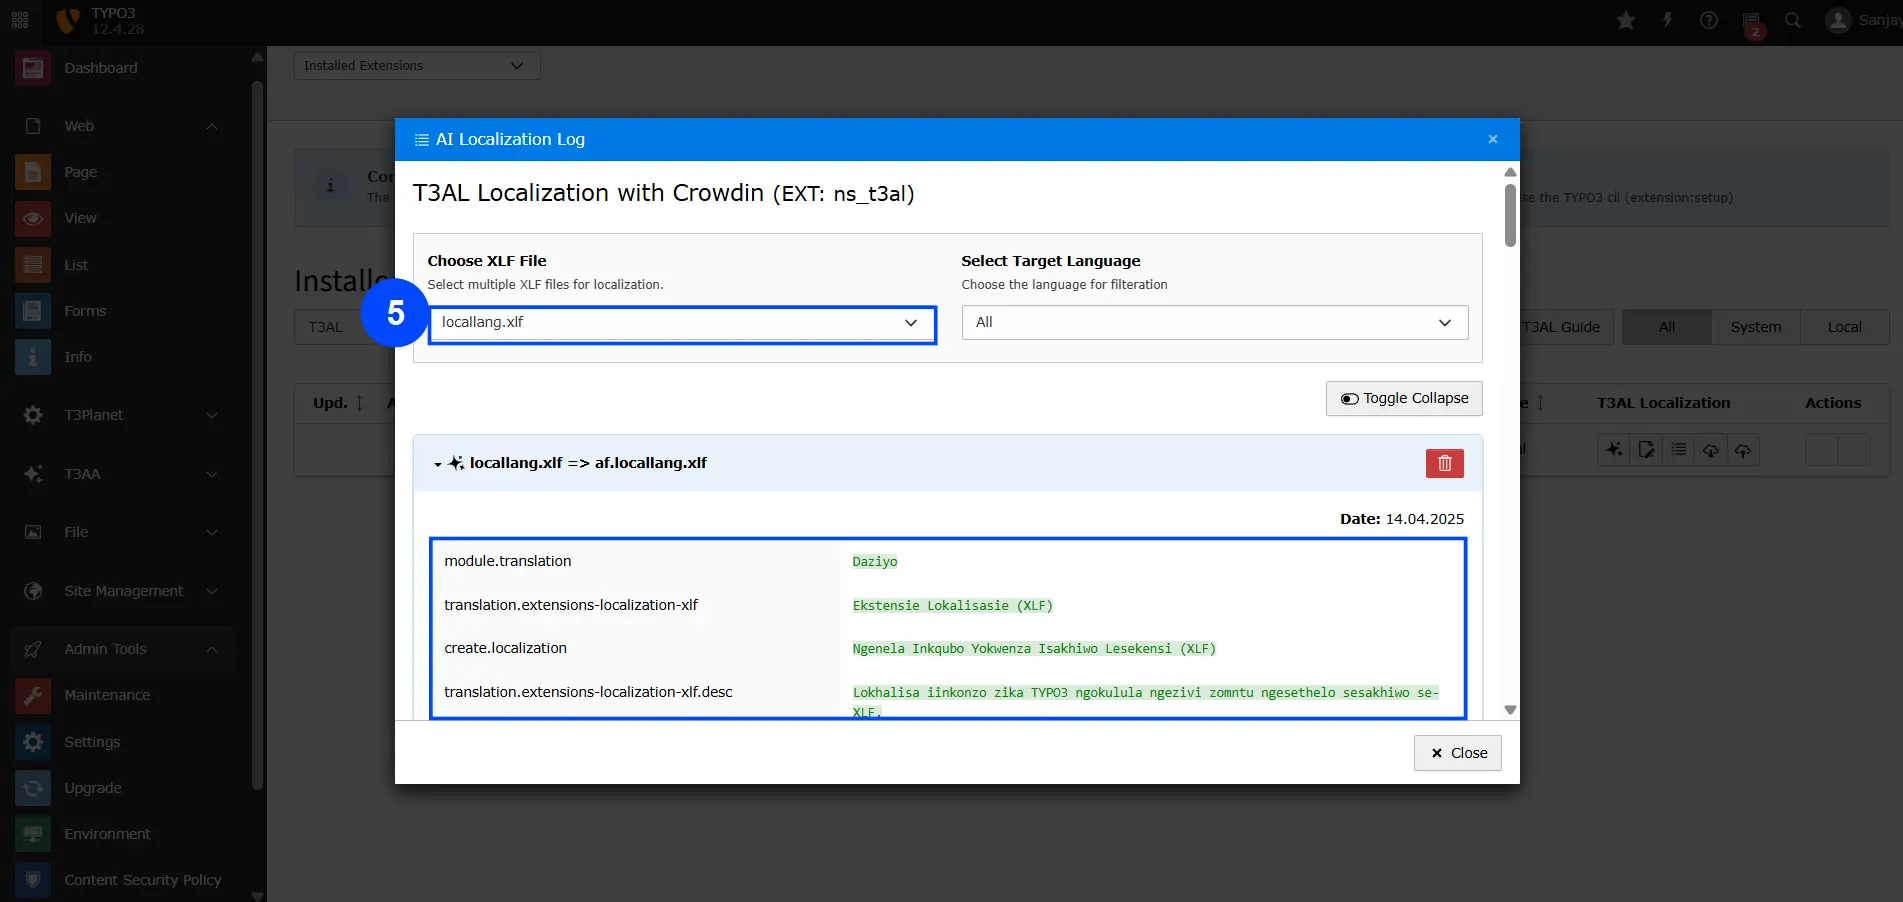
Task: Click the TYPO3 logo in the top bar
Action: click(x=68, y=21)
